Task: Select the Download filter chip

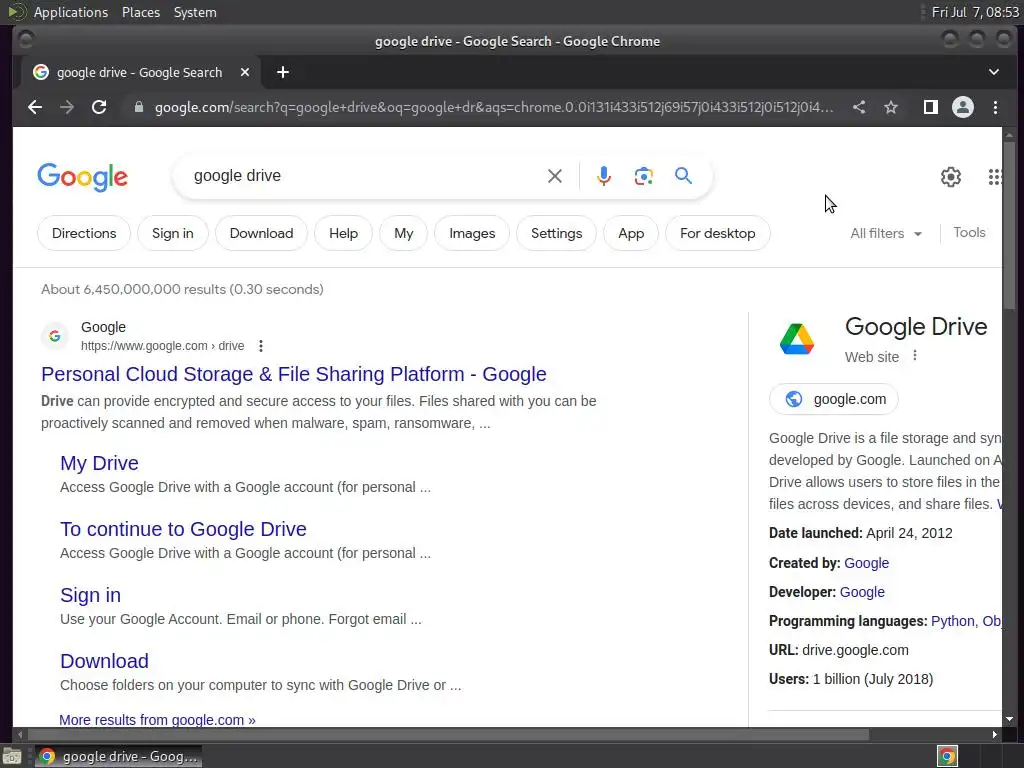Action: (261, 233)
